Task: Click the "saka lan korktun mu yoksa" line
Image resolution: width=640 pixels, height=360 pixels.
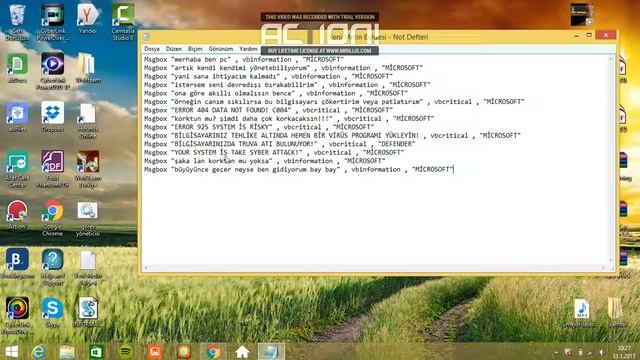Action: point(264,161)
